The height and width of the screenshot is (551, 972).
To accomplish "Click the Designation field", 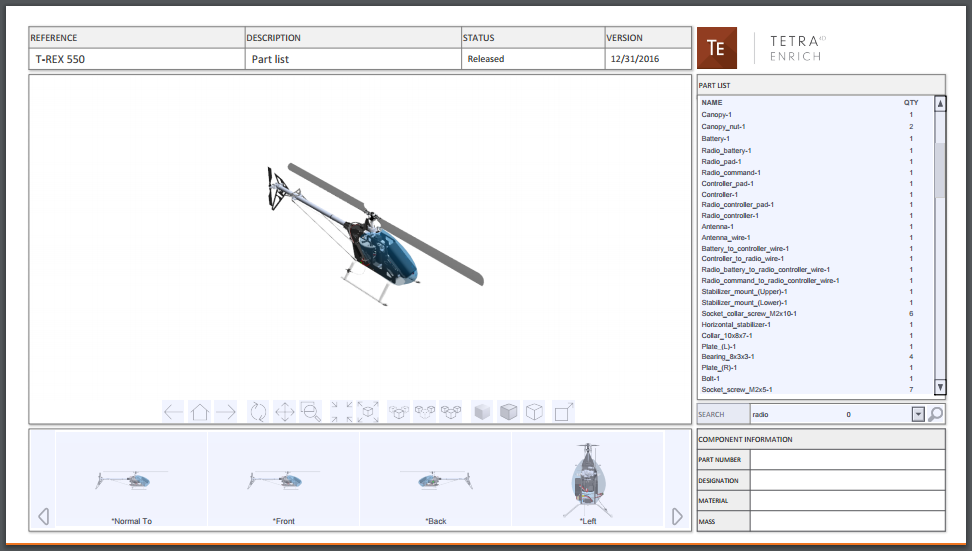I will 847,480.
